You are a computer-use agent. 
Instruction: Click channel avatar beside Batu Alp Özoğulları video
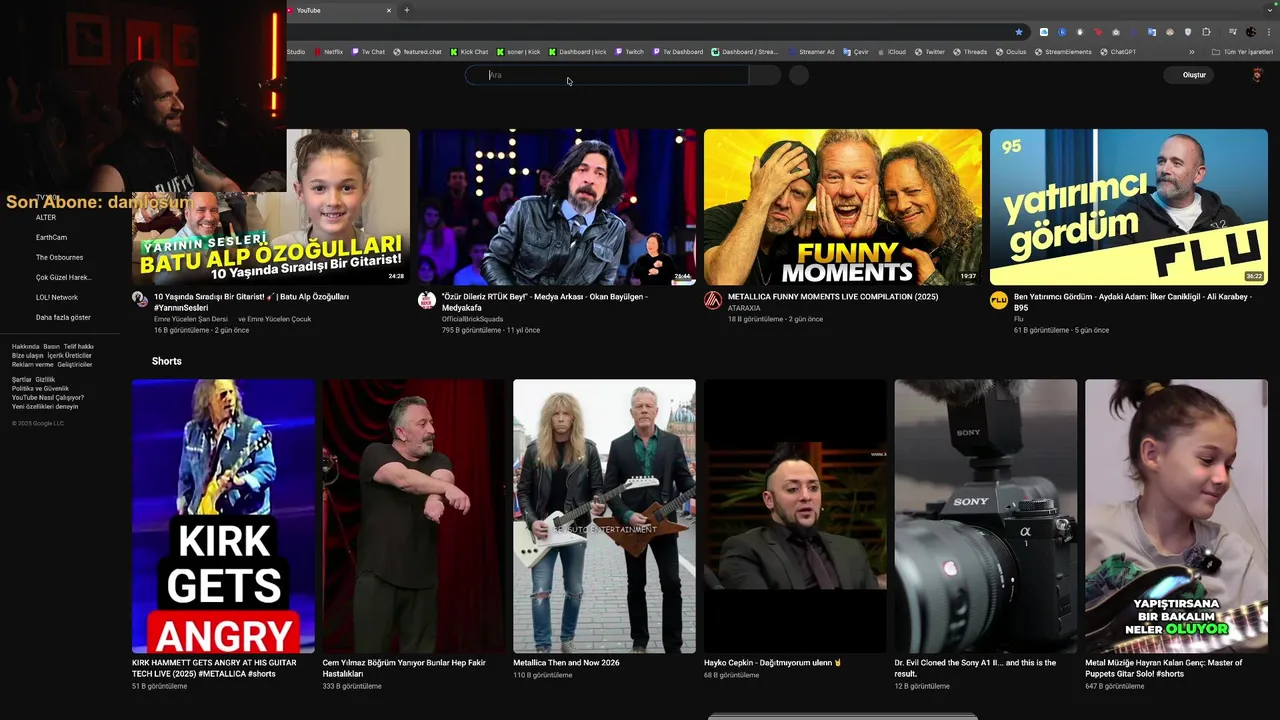click(x=140, y=299)
